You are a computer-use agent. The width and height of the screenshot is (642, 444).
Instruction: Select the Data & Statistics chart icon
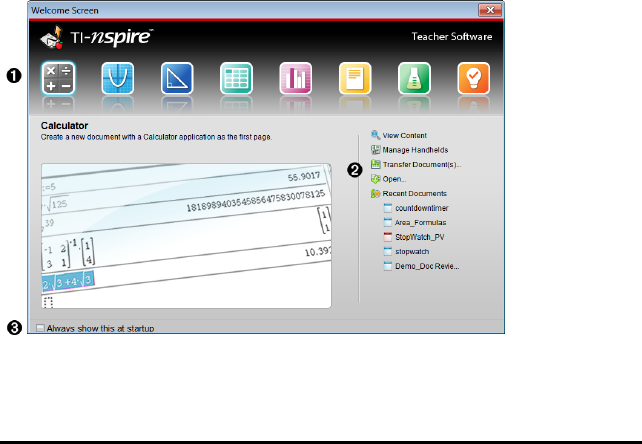[x=296, y=78]
